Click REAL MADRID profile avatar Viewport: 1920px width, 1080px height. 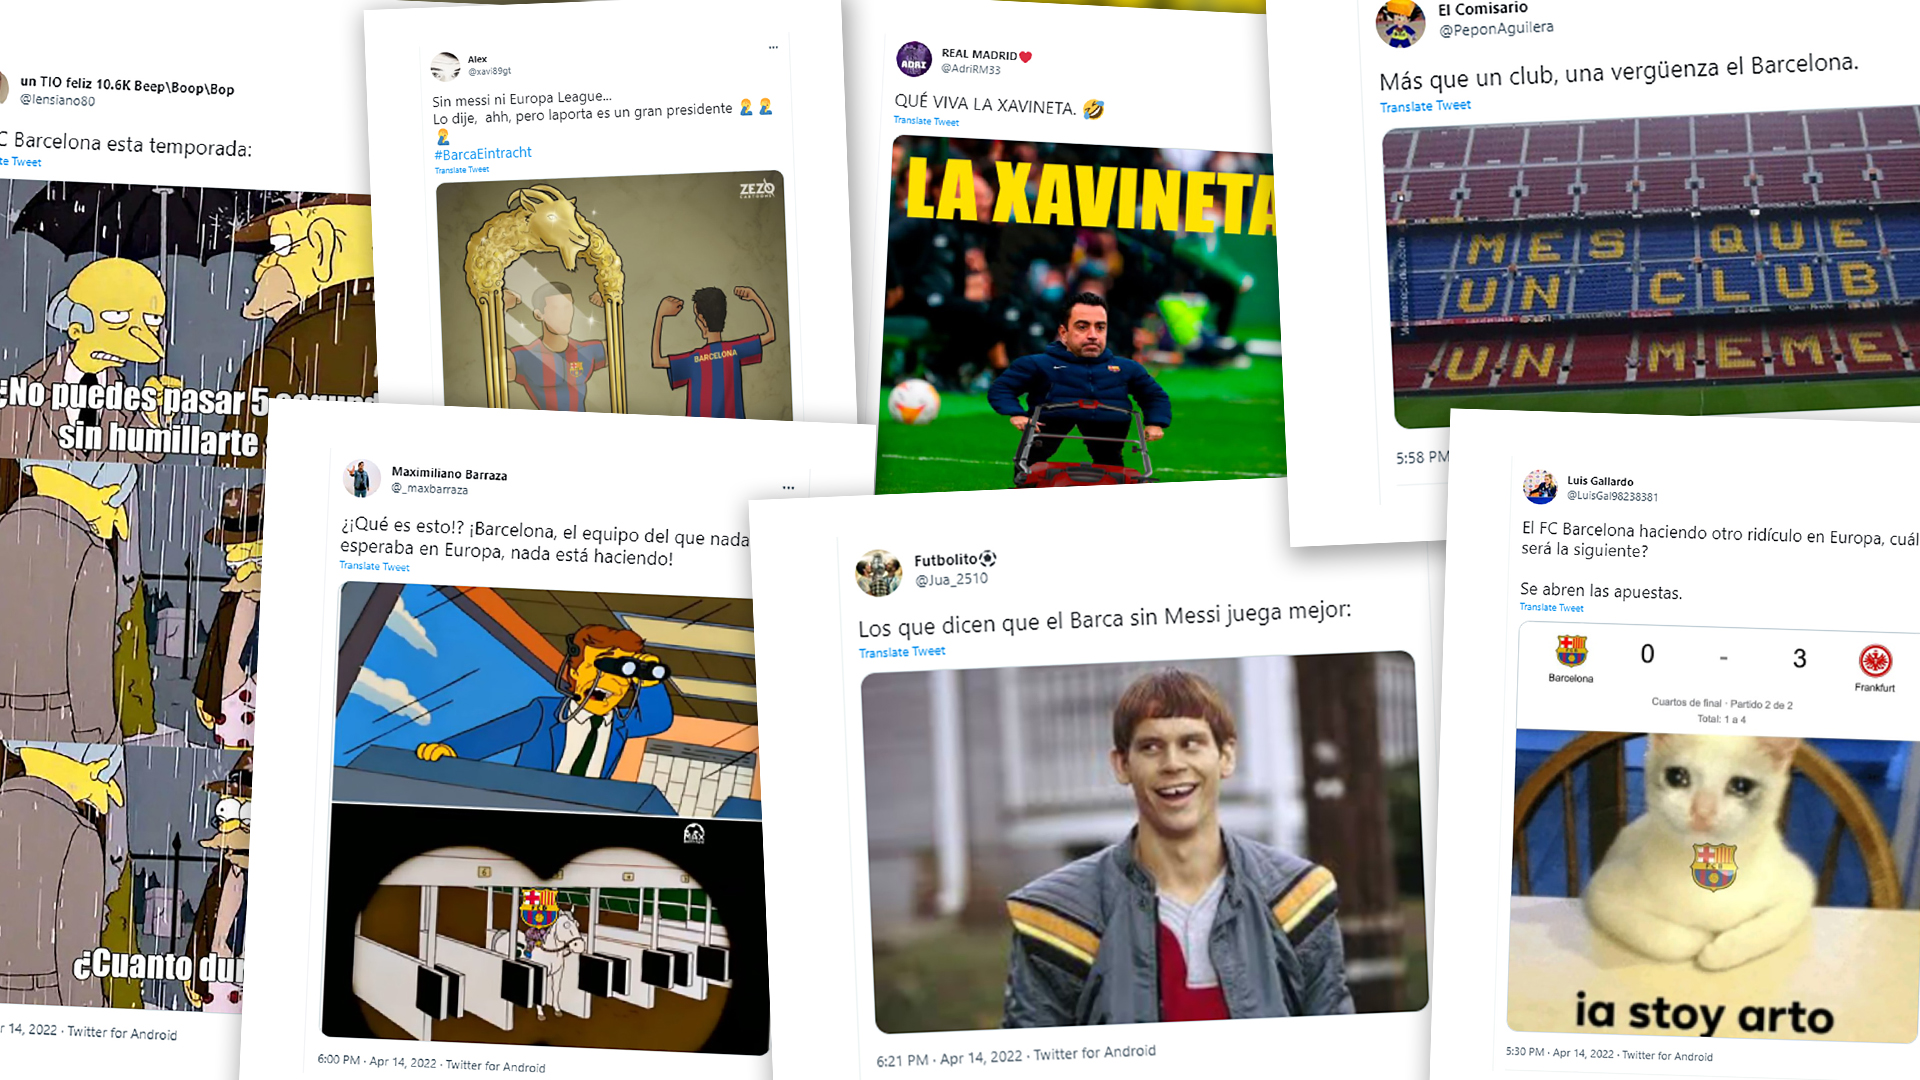(x=914, y=60)
